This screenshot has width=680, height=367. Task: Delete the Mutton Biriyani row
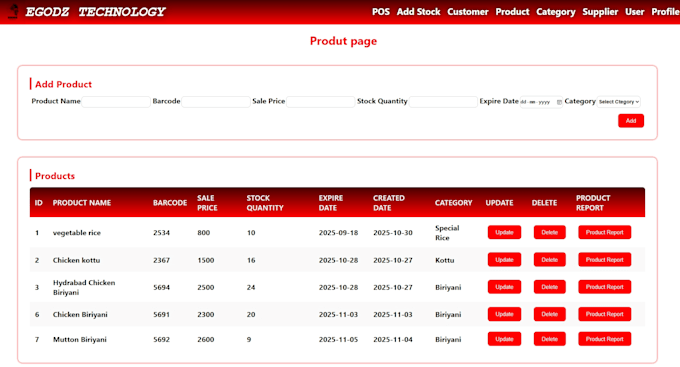[x=549, y=339]
